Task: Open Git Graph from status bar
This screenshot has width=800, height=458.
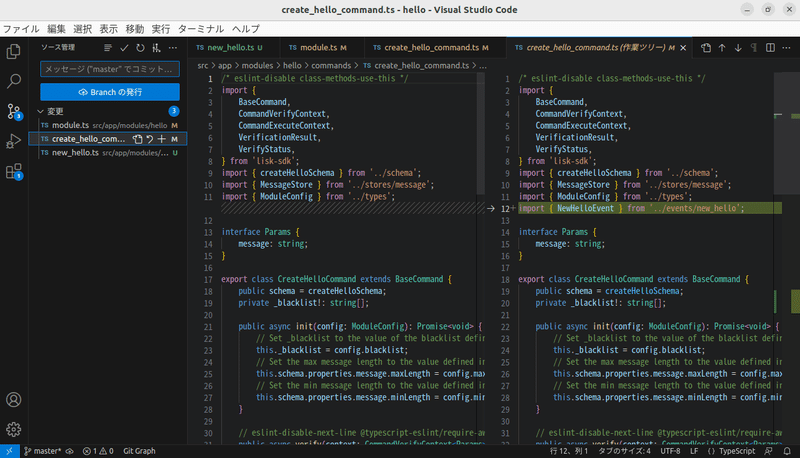Action: 139,451
